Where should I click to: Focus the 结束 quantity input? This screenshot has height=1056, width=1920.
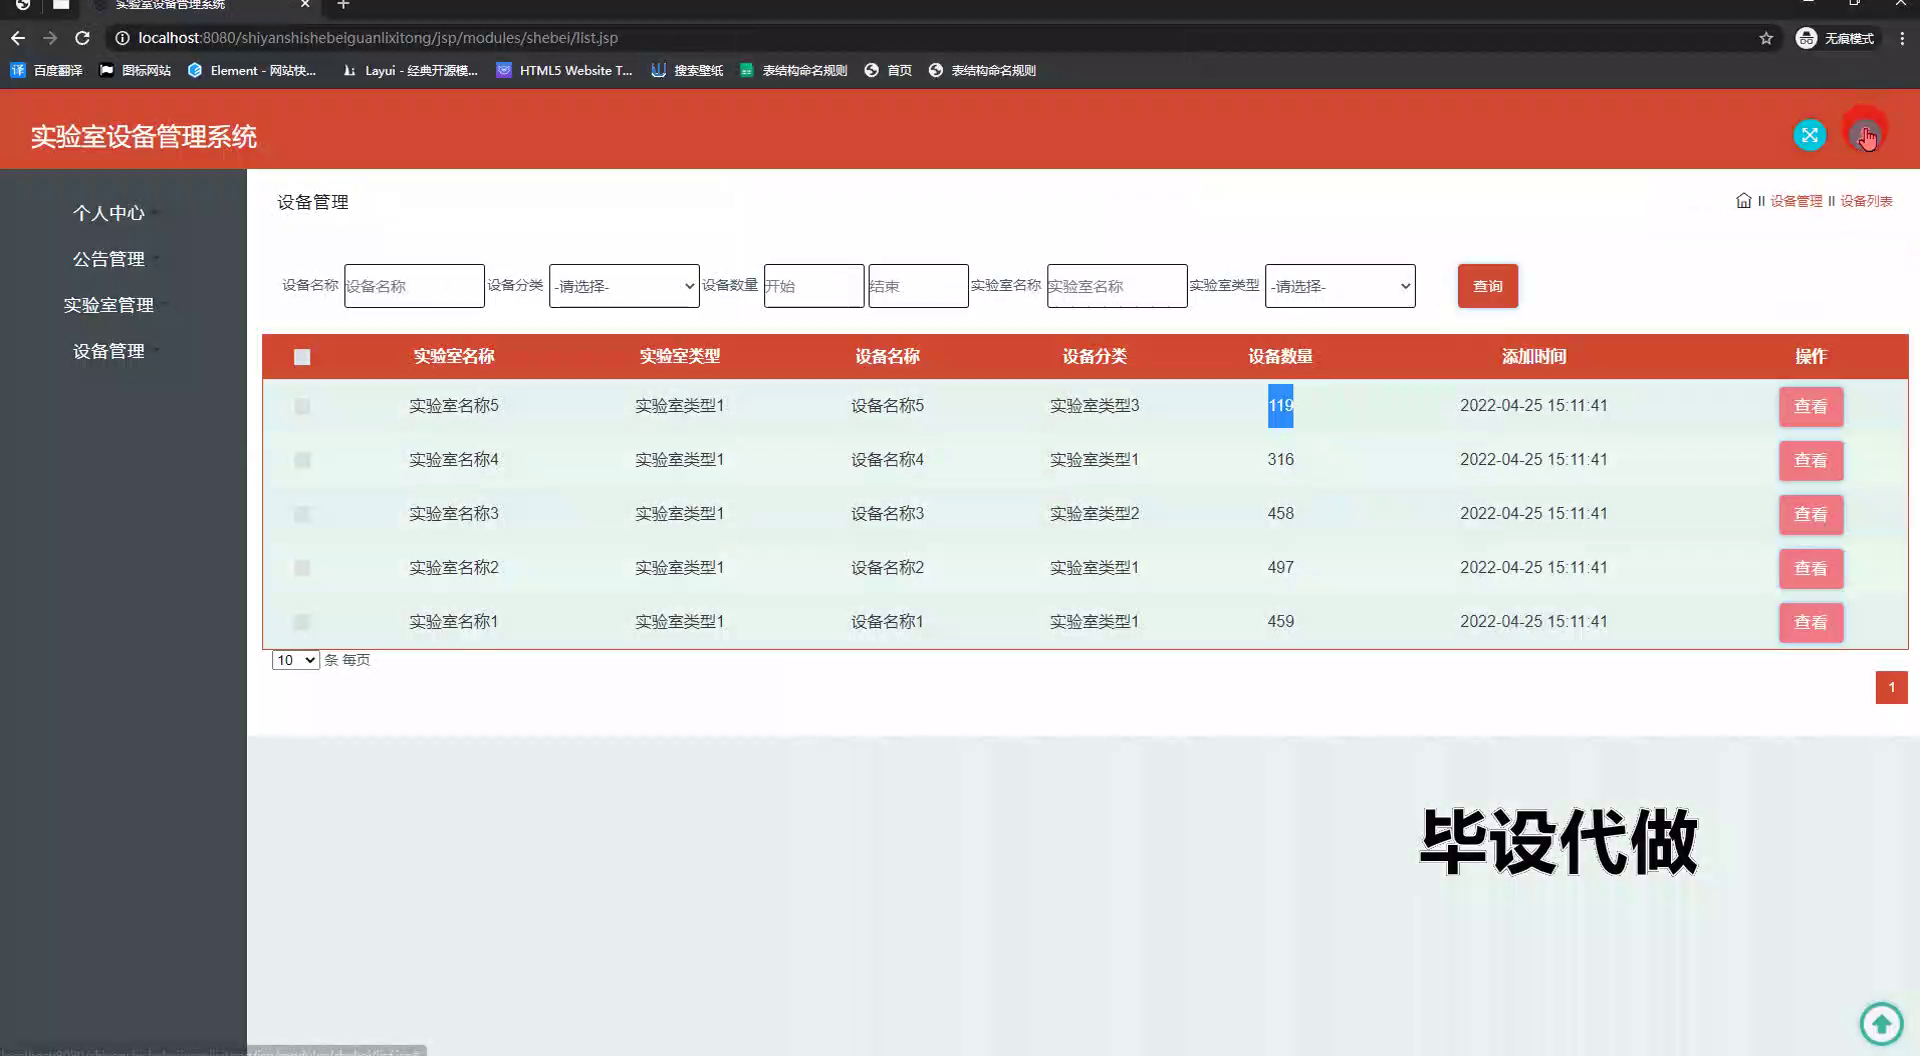(x=918, y=286)
